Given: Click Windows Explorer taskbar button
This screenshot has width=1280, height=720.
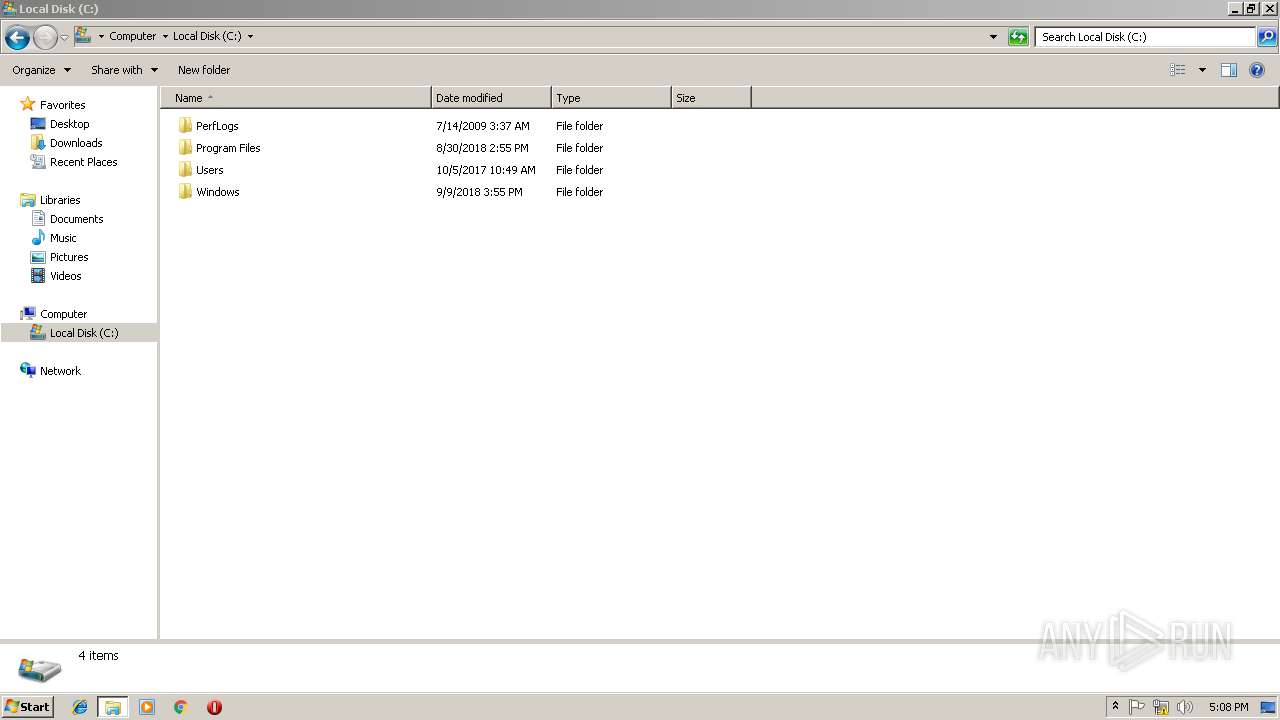Looking at the screenshot, I should coord(113,707).
